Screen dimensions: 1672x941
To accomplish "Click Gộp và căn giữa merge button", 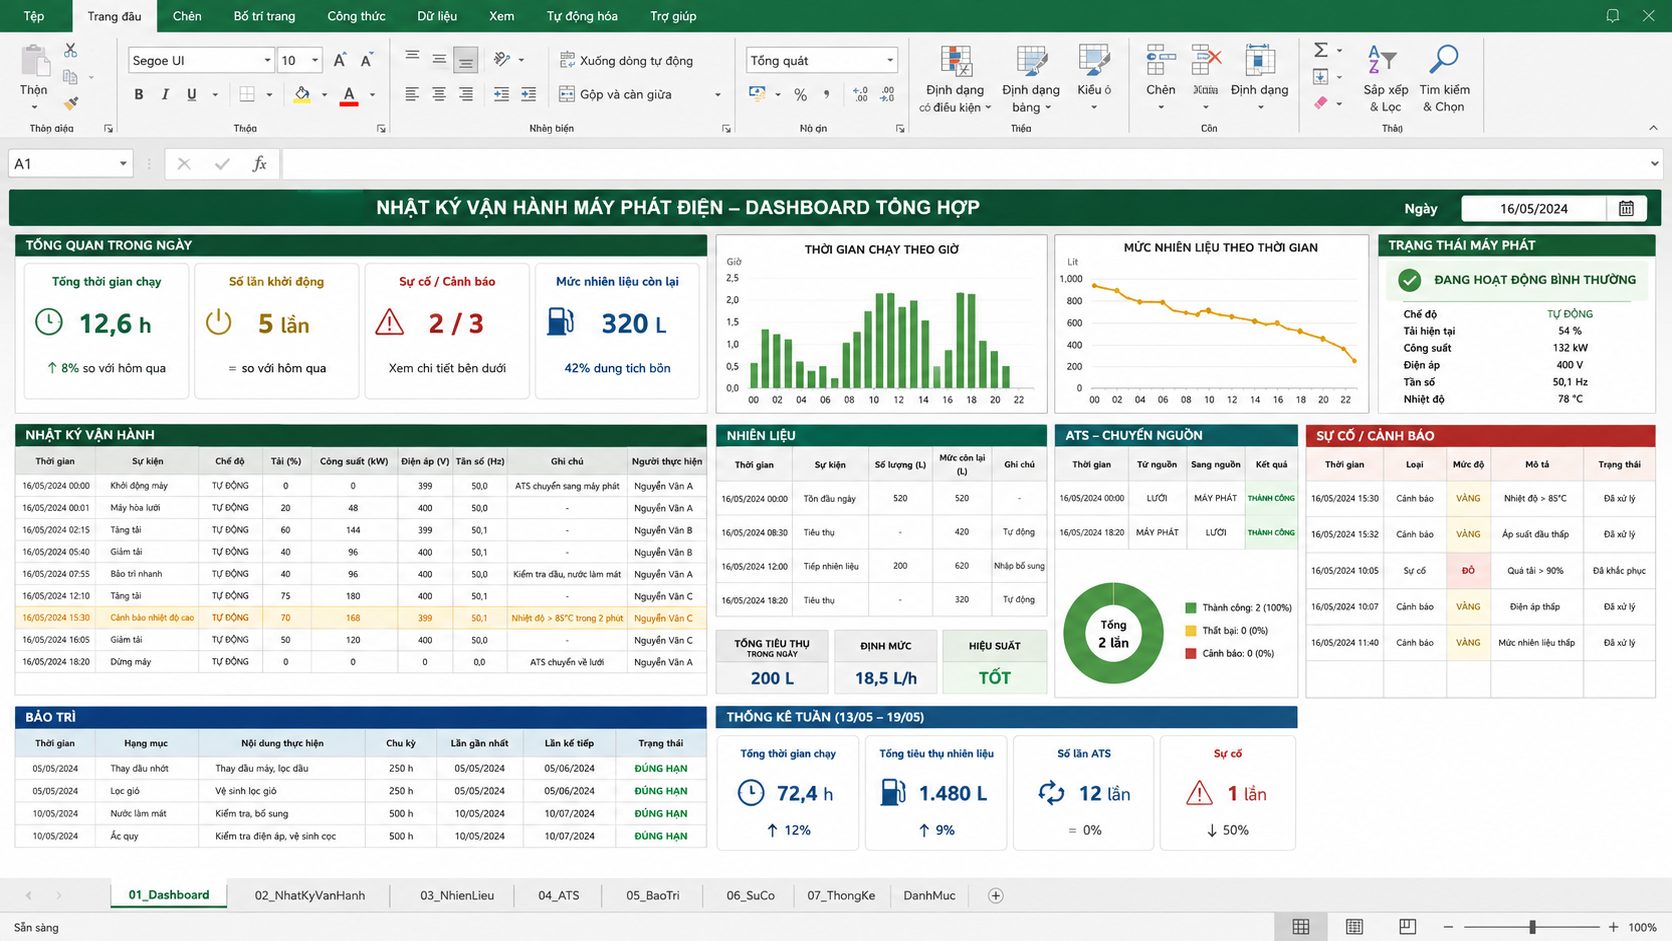I will [x=615, y=95].
